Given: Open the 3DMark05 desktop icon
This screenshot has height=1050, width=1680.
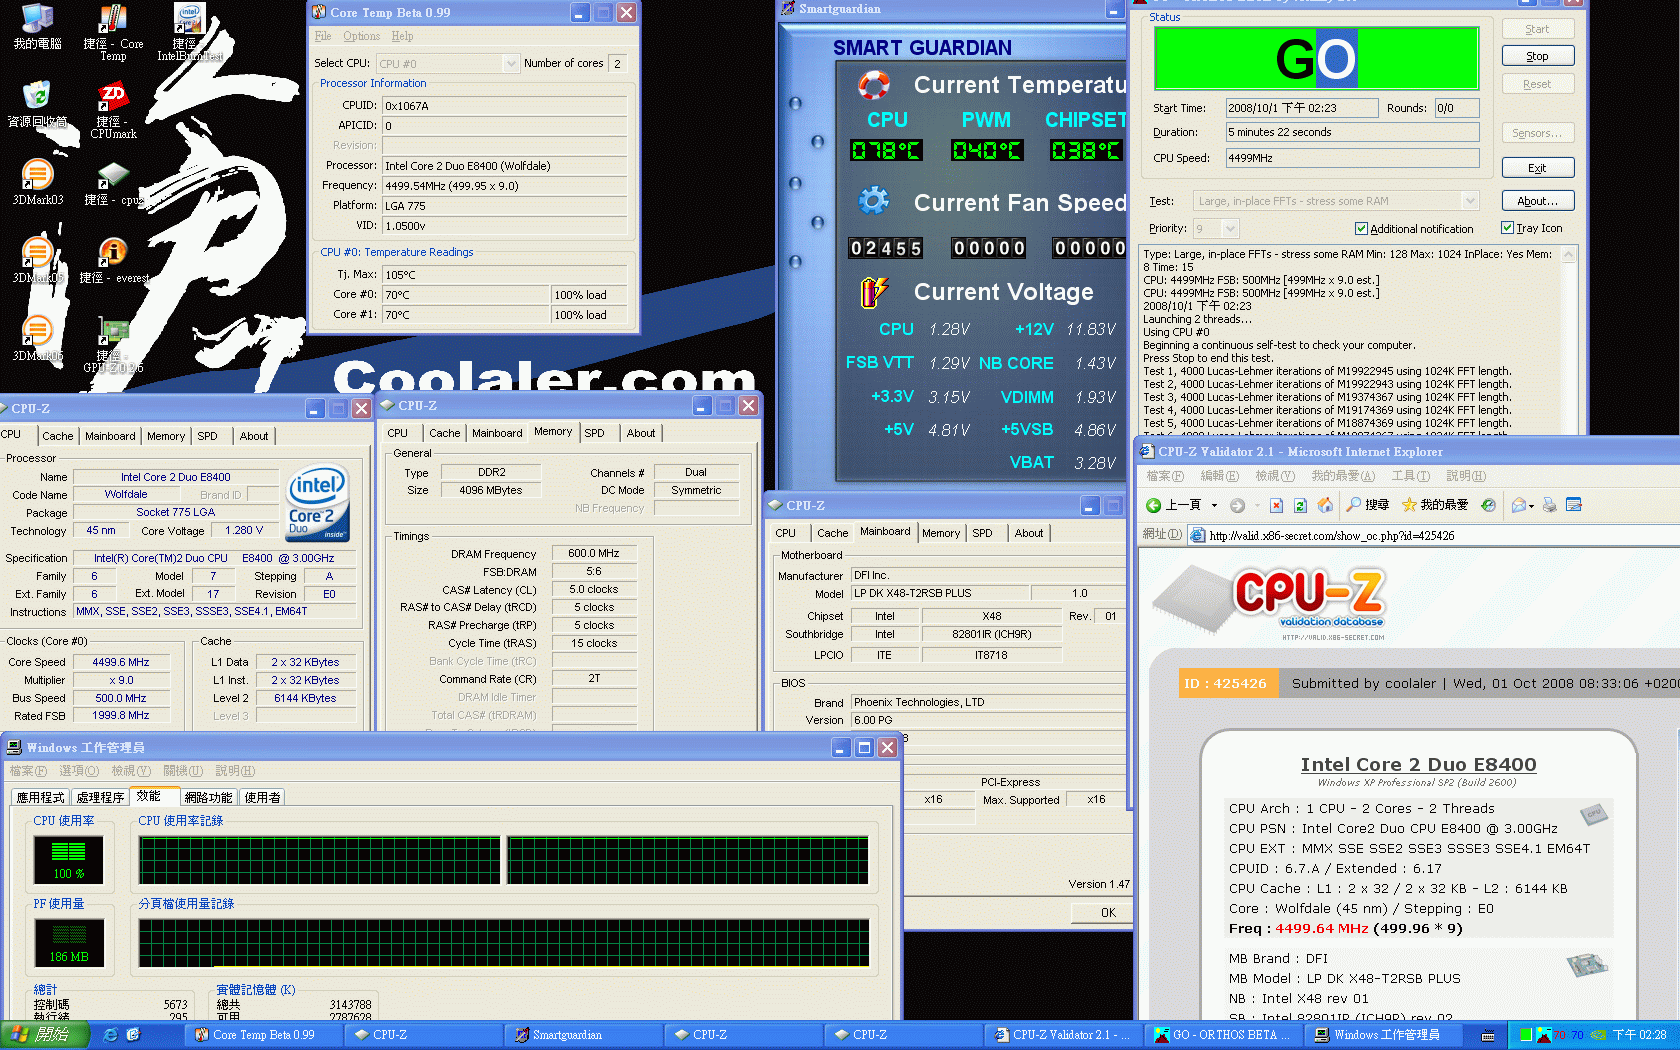Looking at the screenshot, I should click(x=37, y=260).
